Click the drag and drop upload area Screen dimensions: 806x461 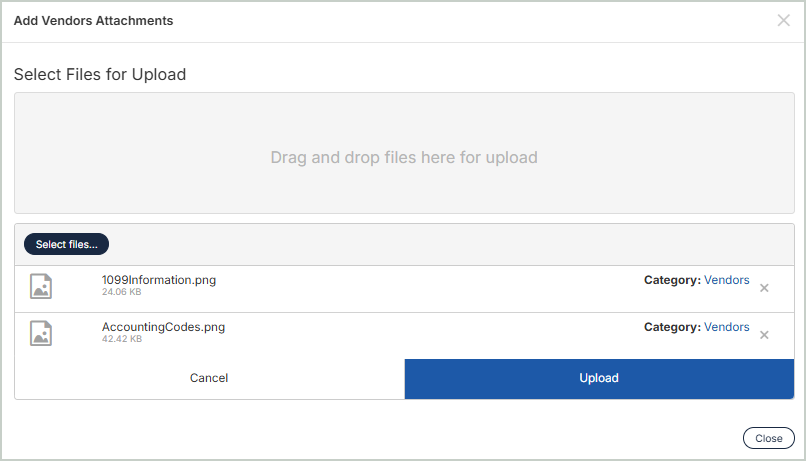click(x=404, y=157)
